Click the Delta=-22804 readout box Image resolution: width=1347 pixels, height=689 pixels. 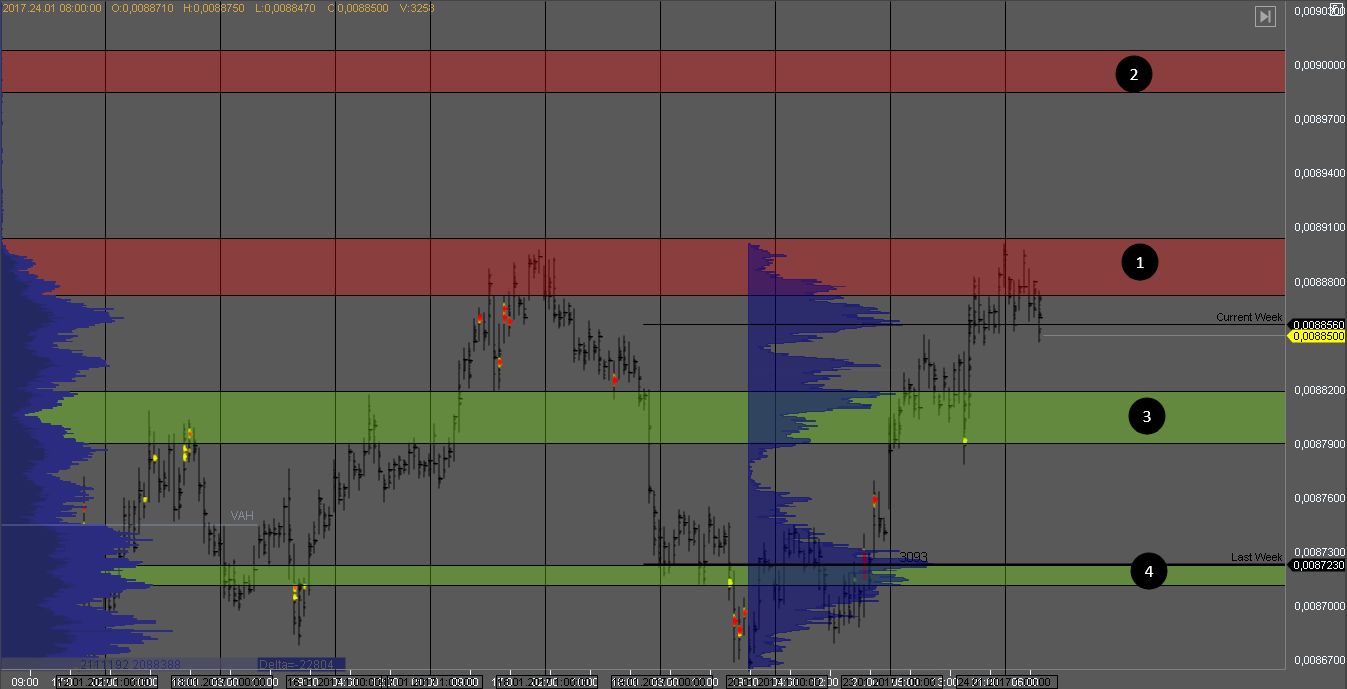[300, 664]
